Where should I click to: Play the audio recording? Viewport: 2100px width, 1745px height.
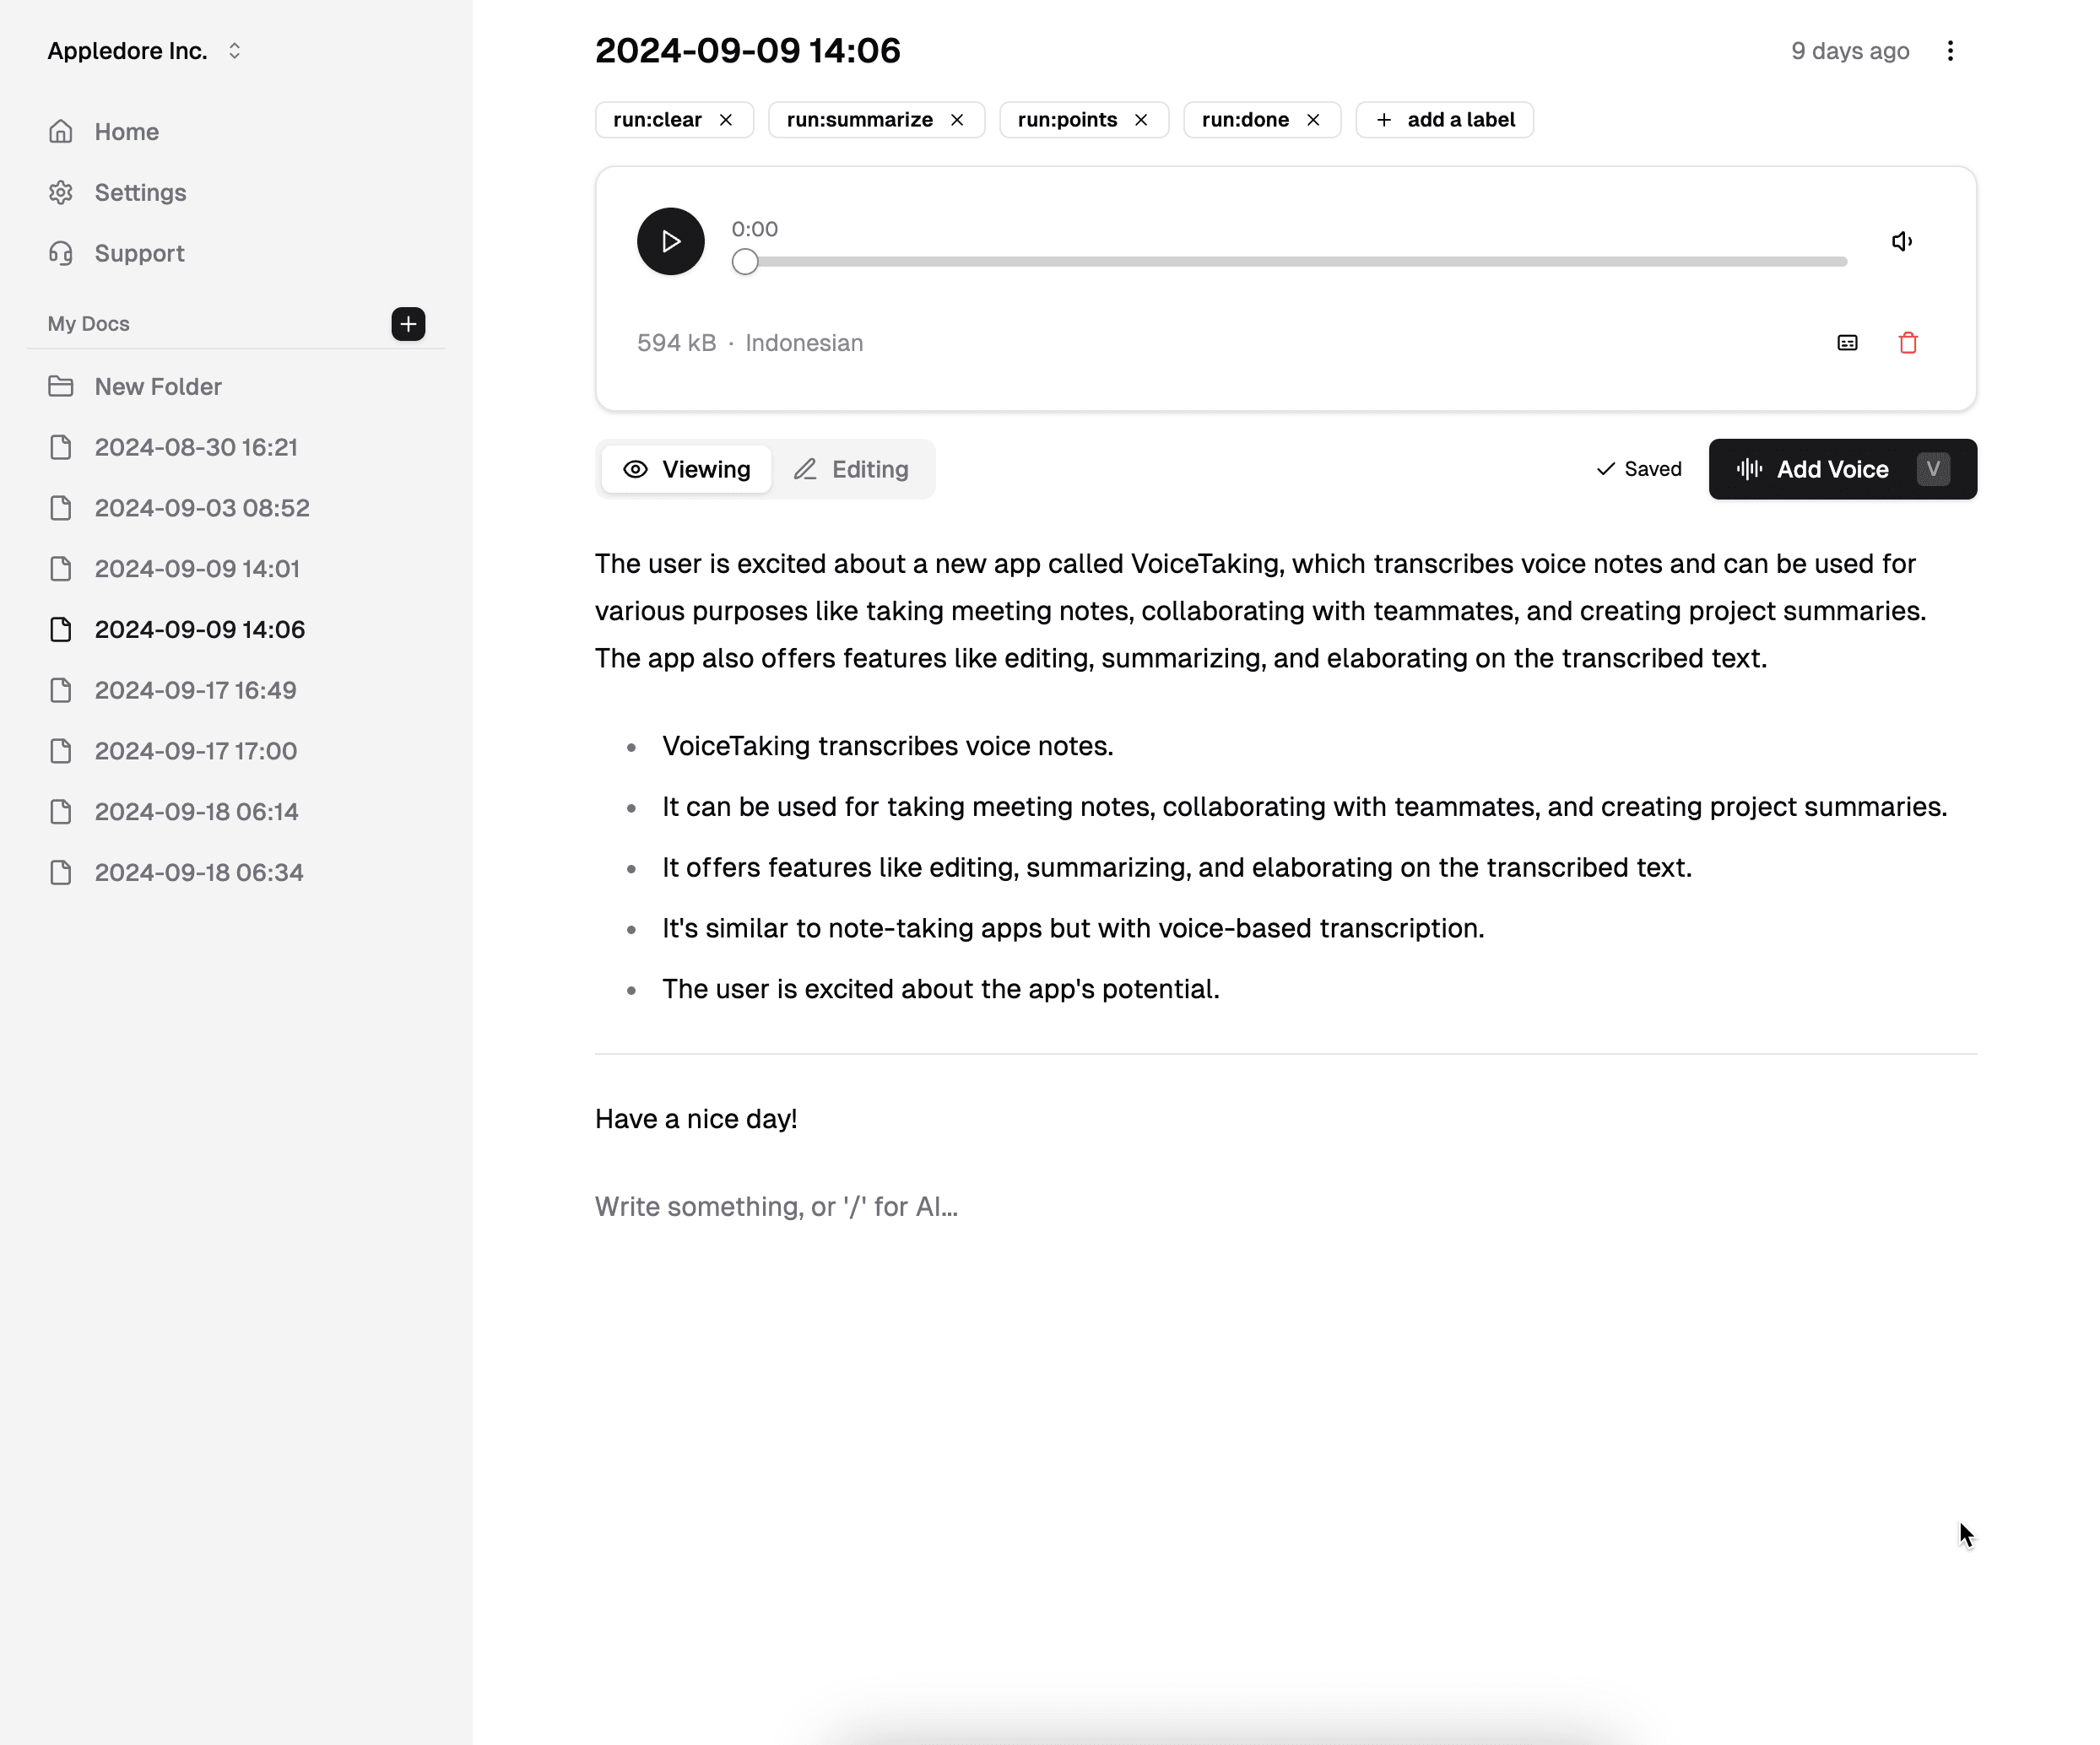pyautogui.click(x=670, y=241)
